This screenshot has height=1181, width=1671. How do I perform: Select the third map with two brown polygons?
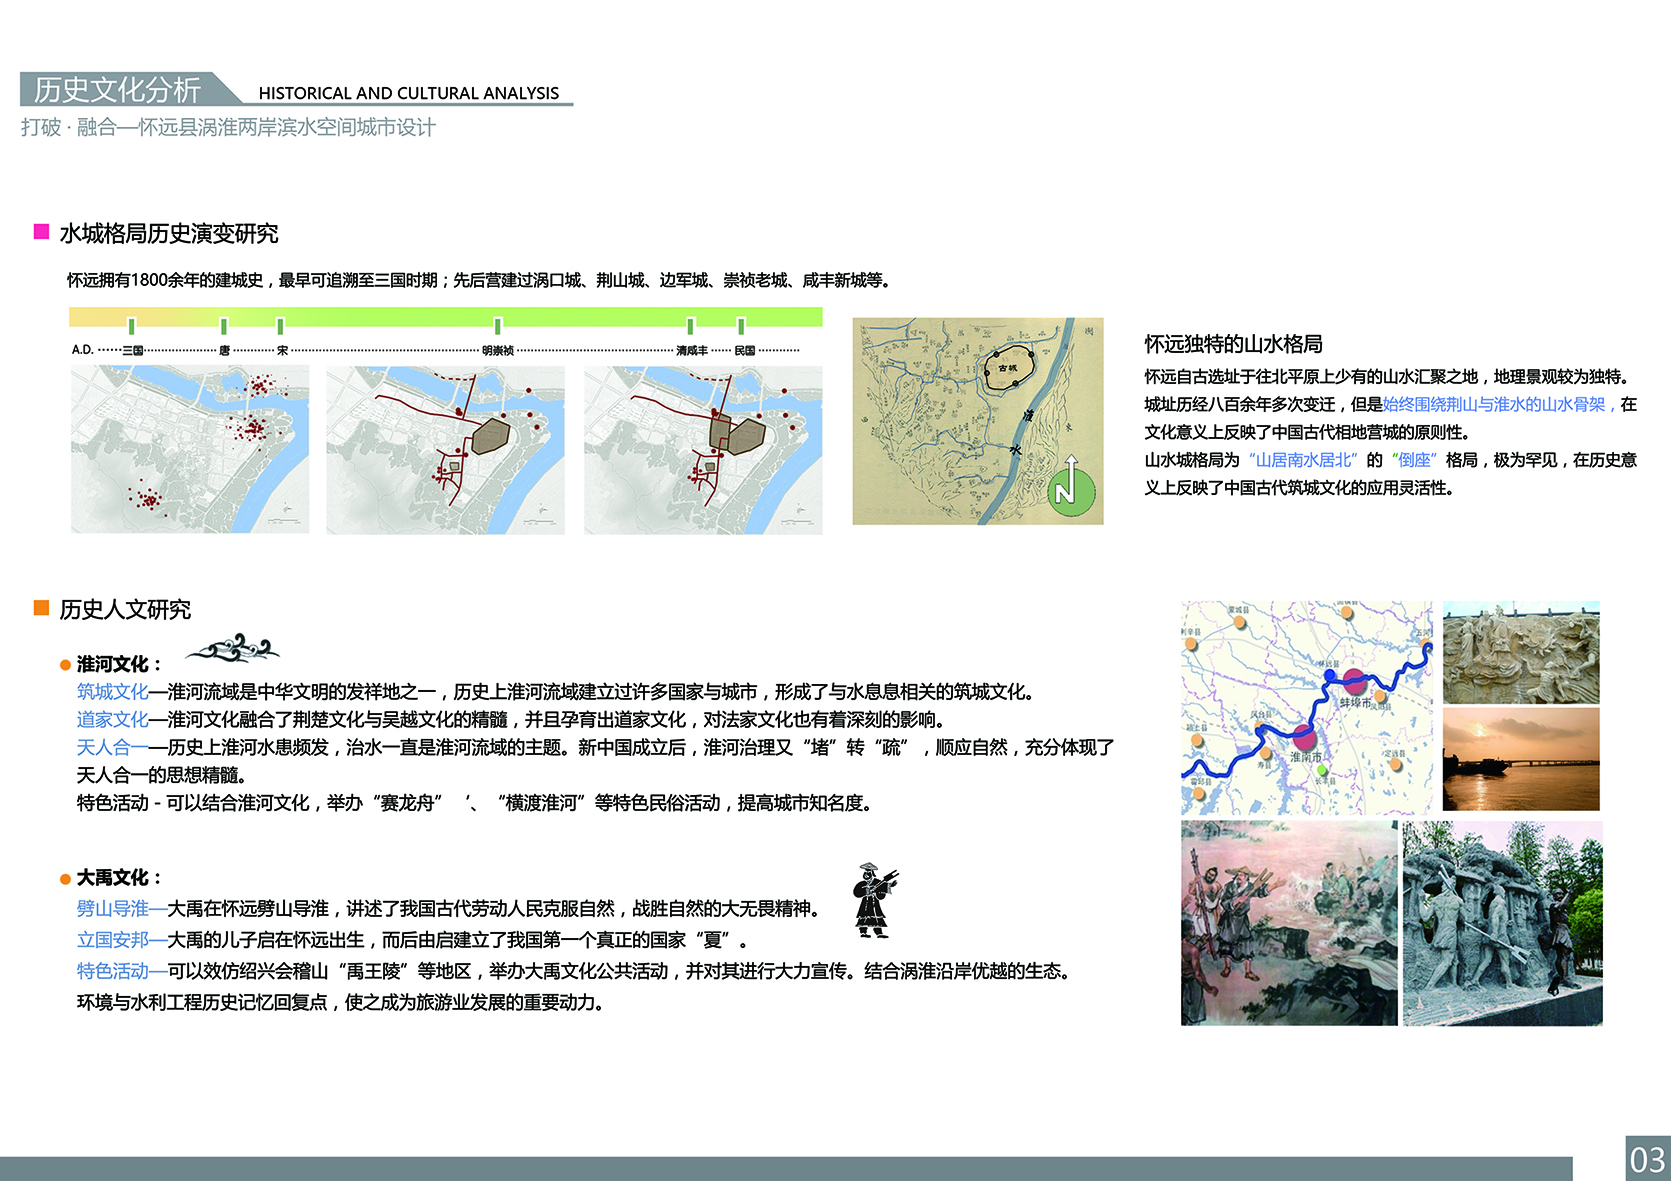703,449
